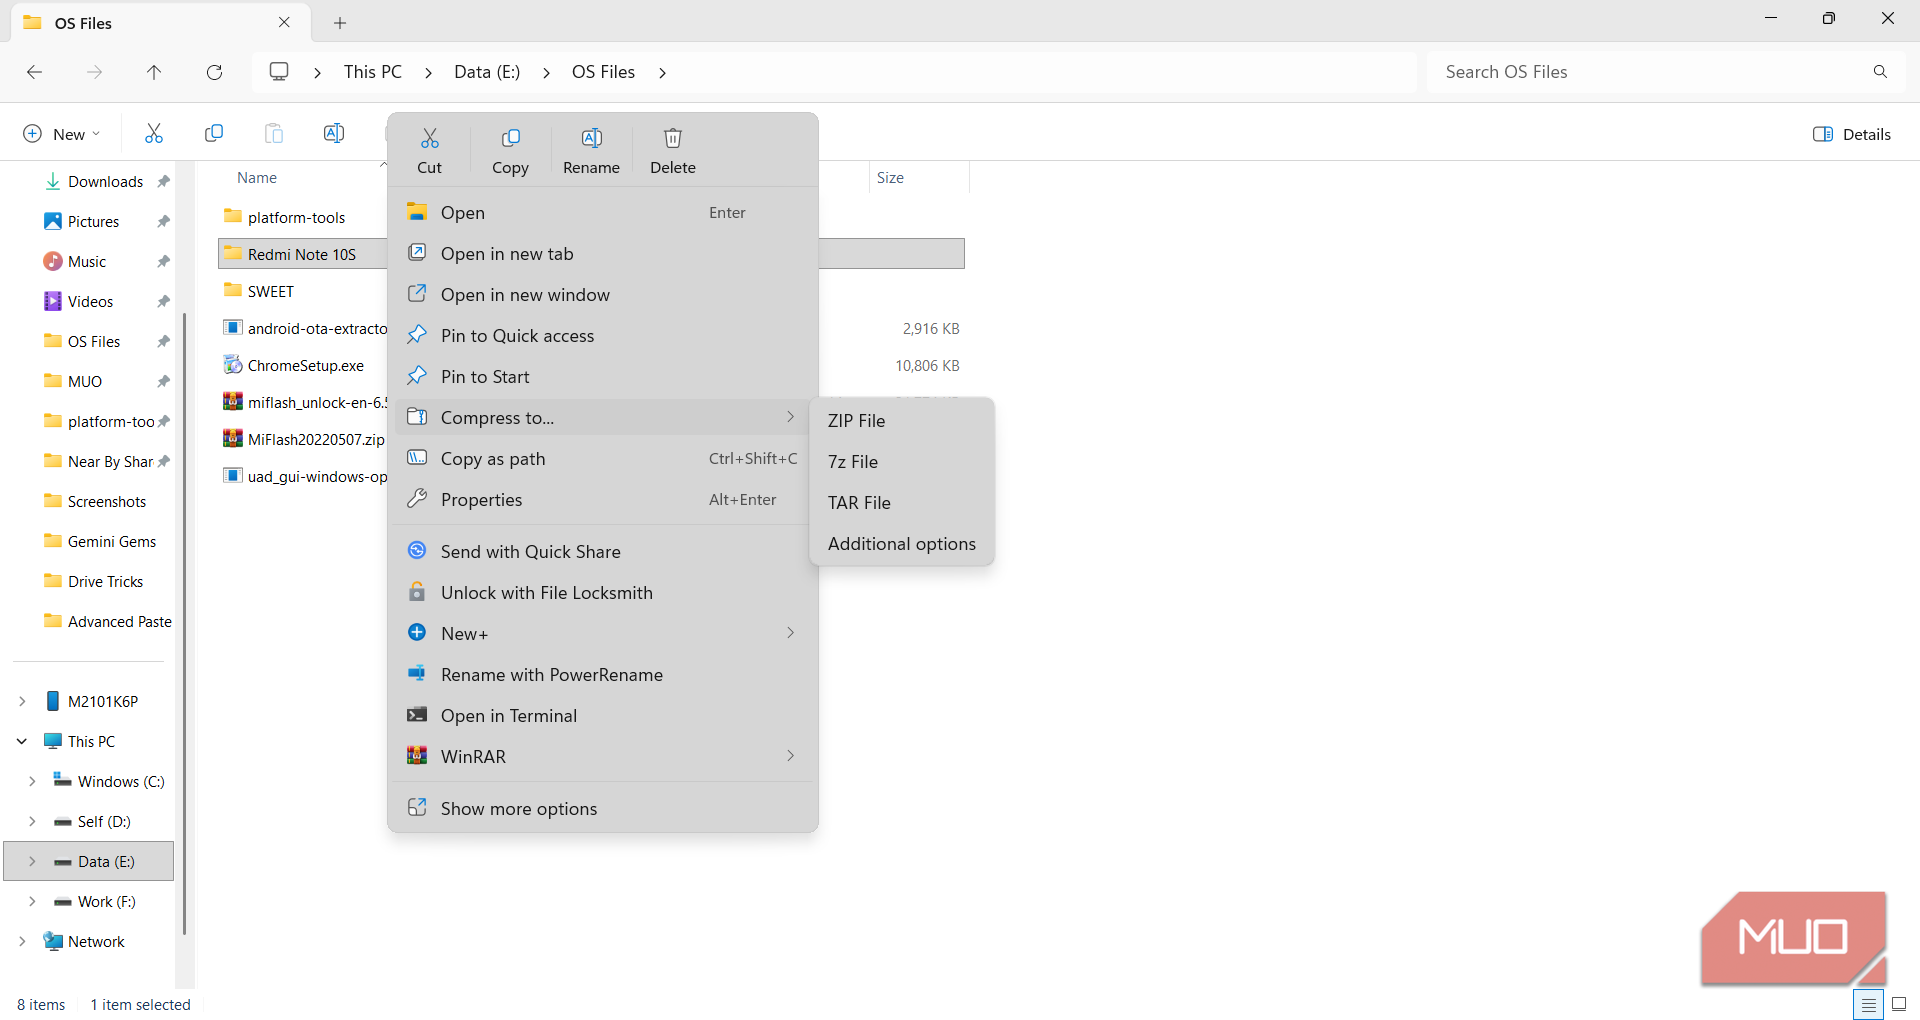Collapse the This PC tree node
The image size is (1920, 1020).
click(x=22, y=741)
